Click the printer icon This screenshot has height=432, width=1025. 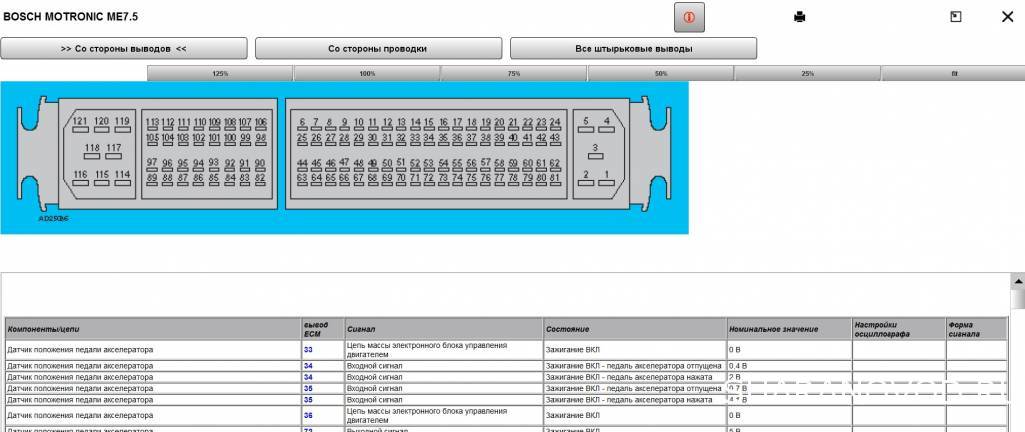coord(799,17)
